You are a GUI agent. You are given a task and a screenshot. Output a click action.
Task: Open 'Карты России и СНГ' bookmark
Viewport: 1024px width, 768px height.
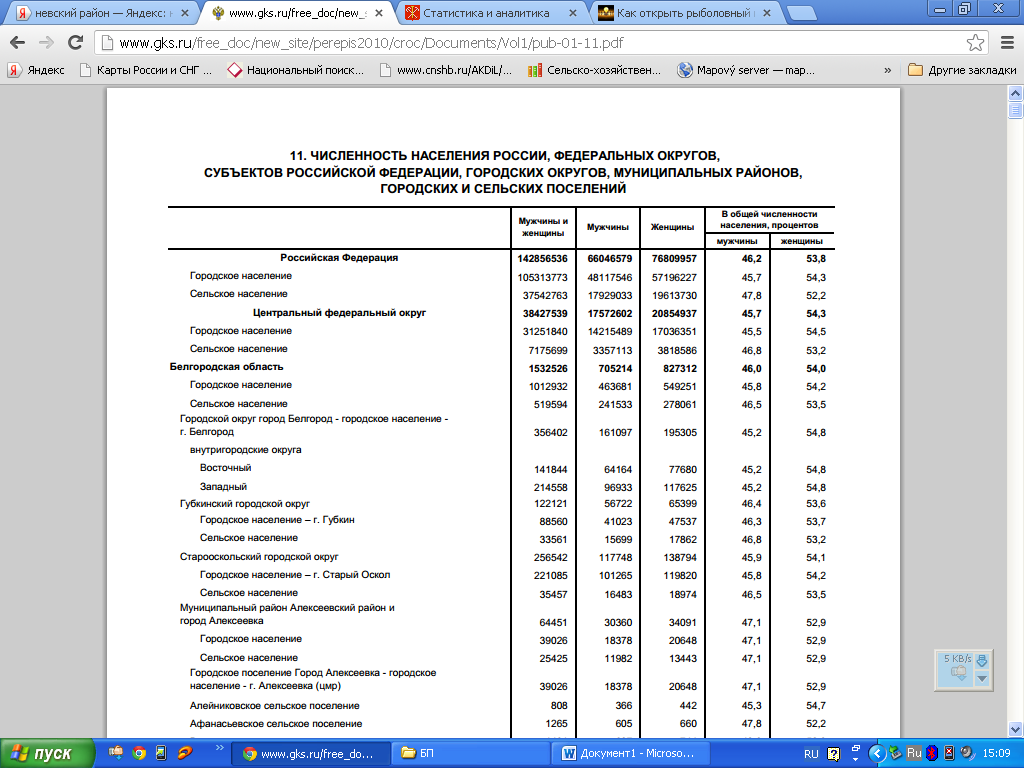(145, 70)
